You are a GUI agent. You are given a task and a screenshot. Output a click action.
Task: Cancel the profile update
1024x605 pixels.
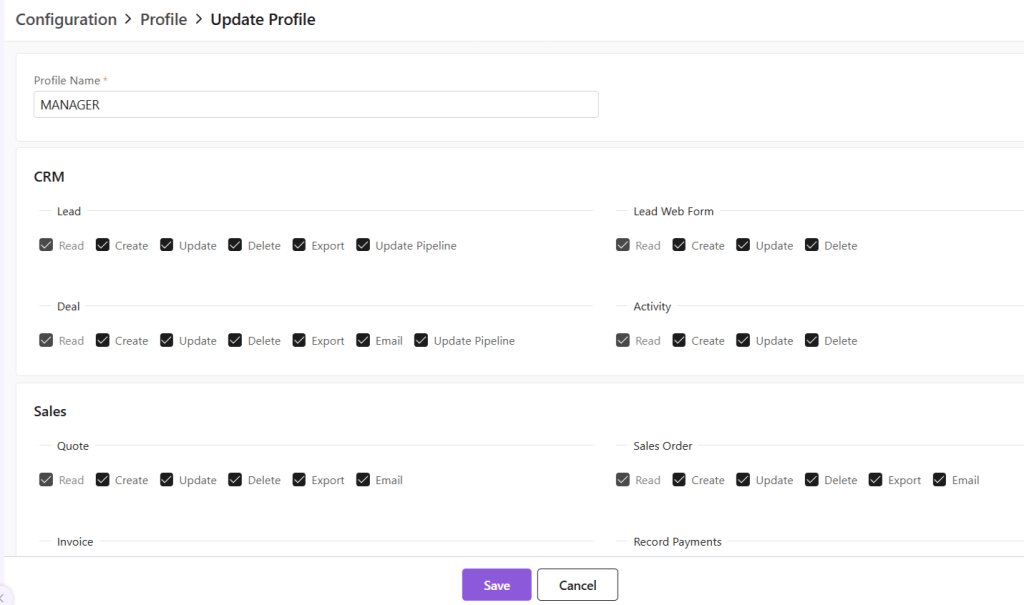point(577,585)
